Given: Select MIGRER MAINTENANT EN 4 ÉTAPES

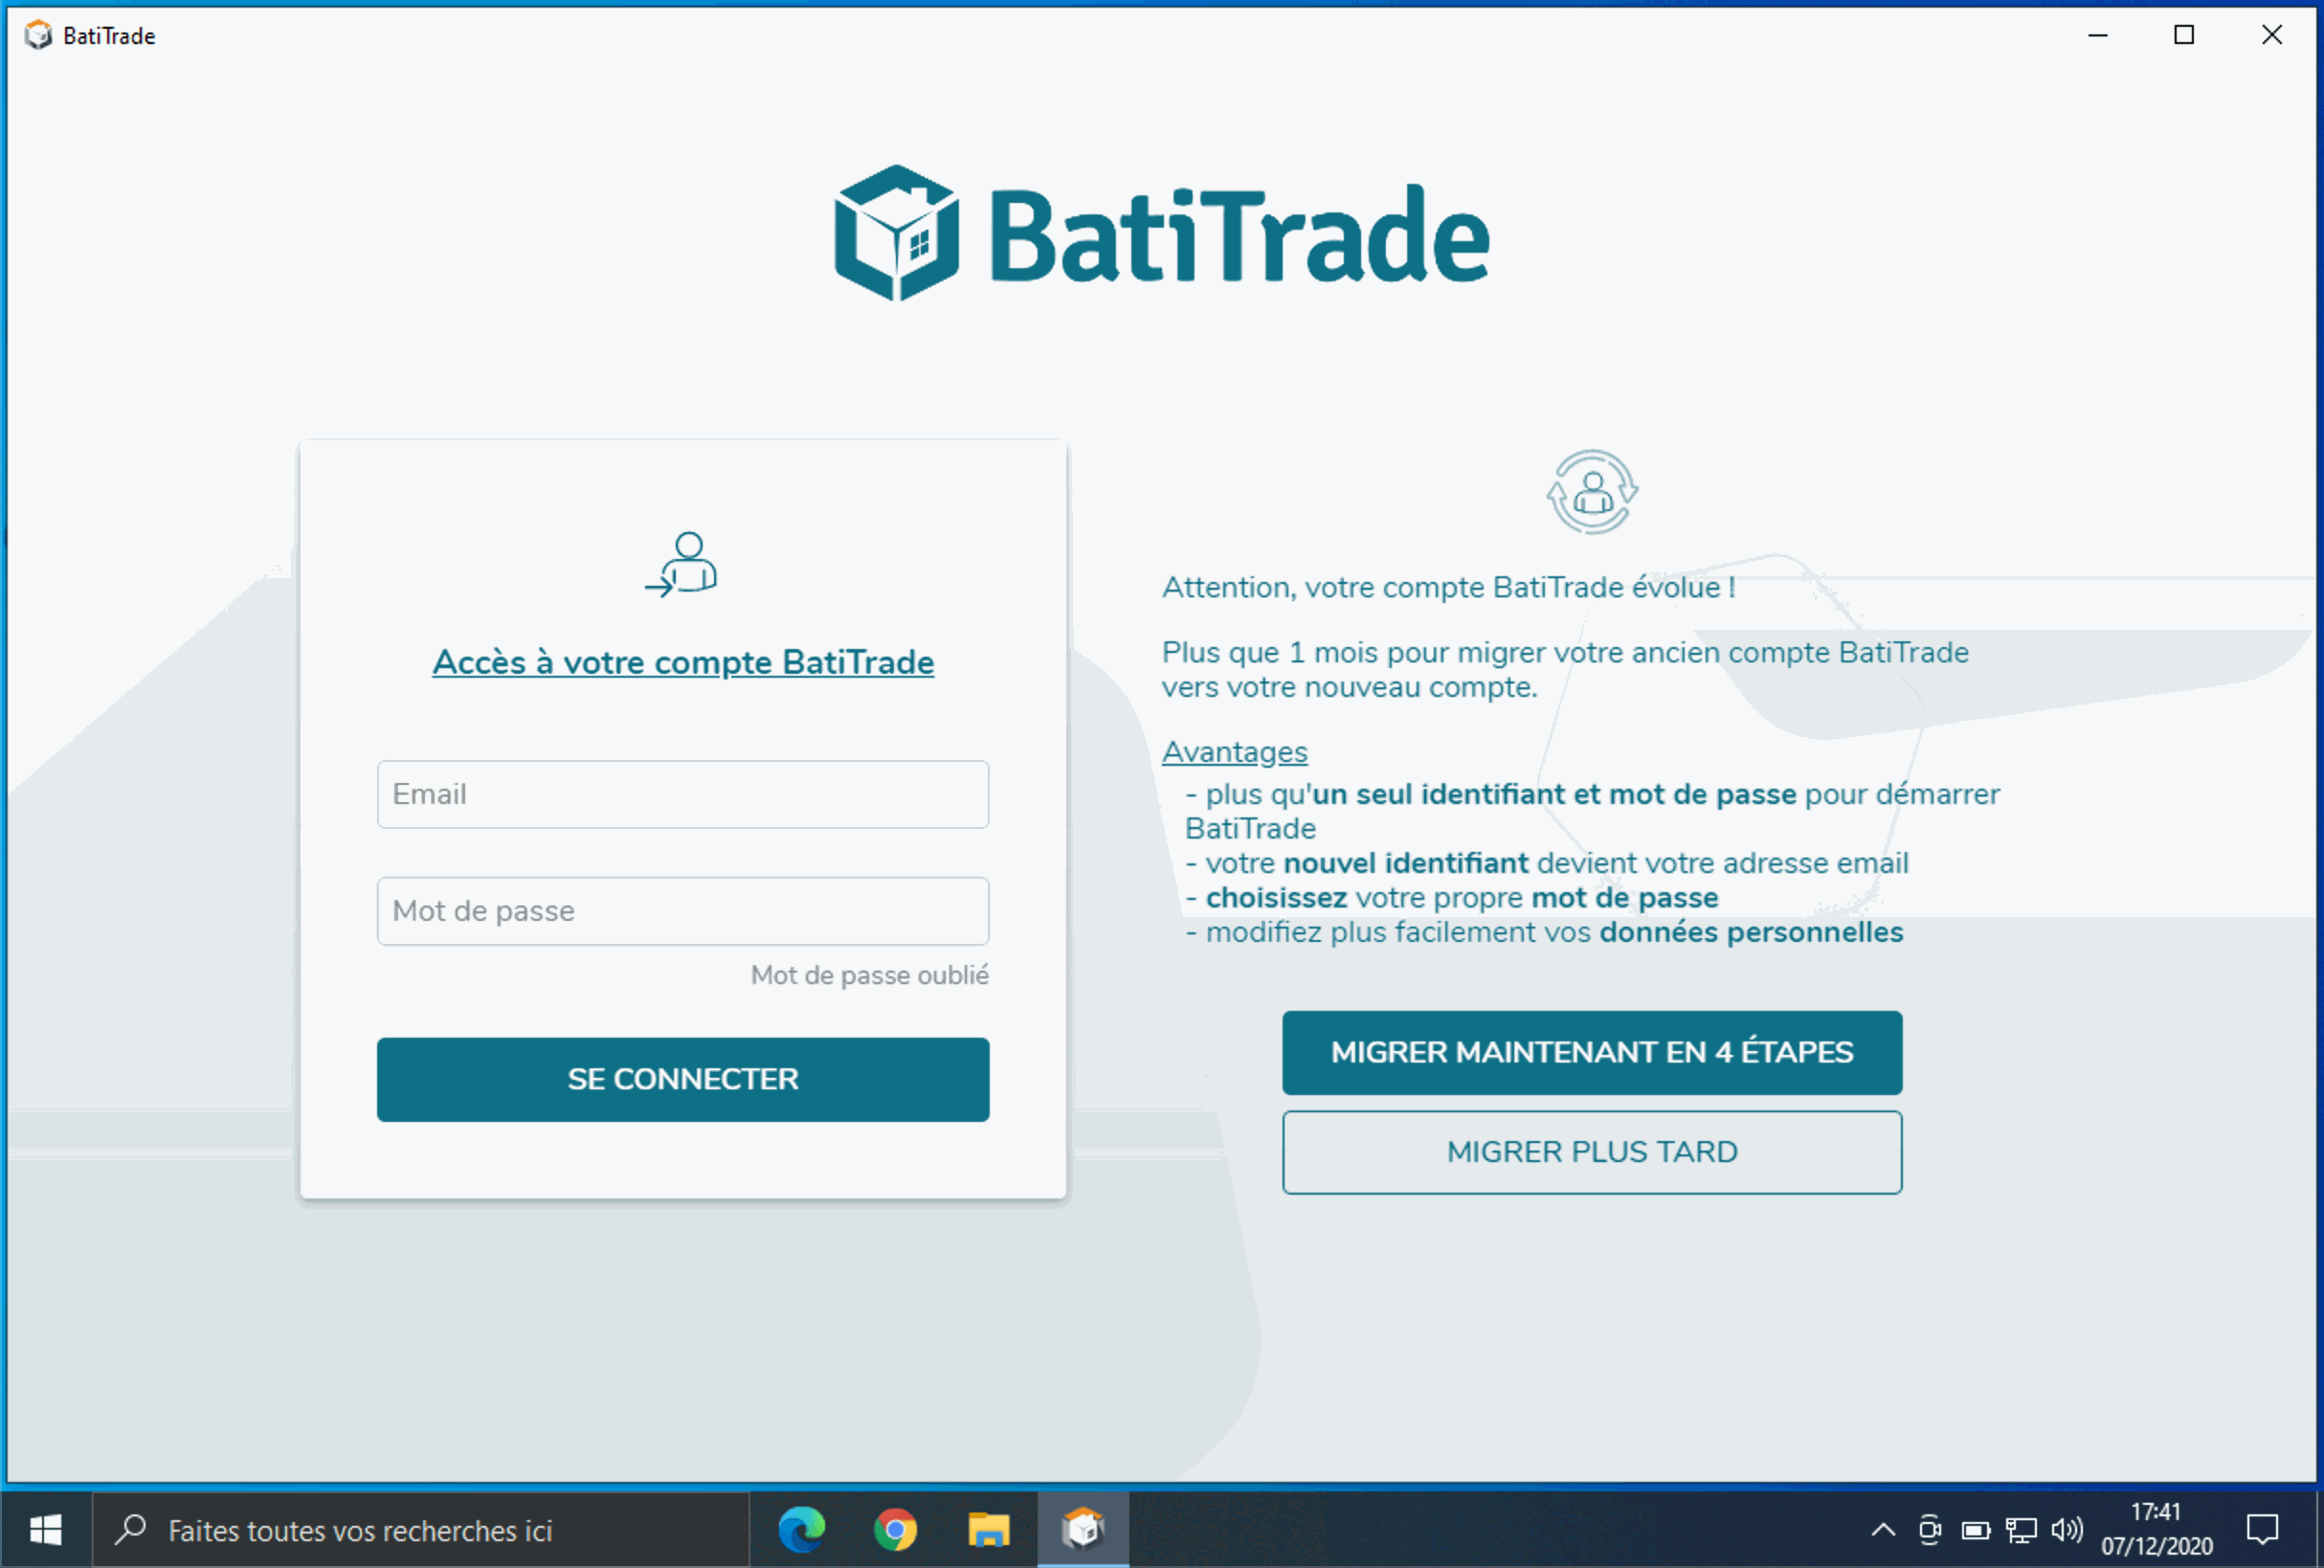Looking at the screenshot, I should pos(1592,1052).
